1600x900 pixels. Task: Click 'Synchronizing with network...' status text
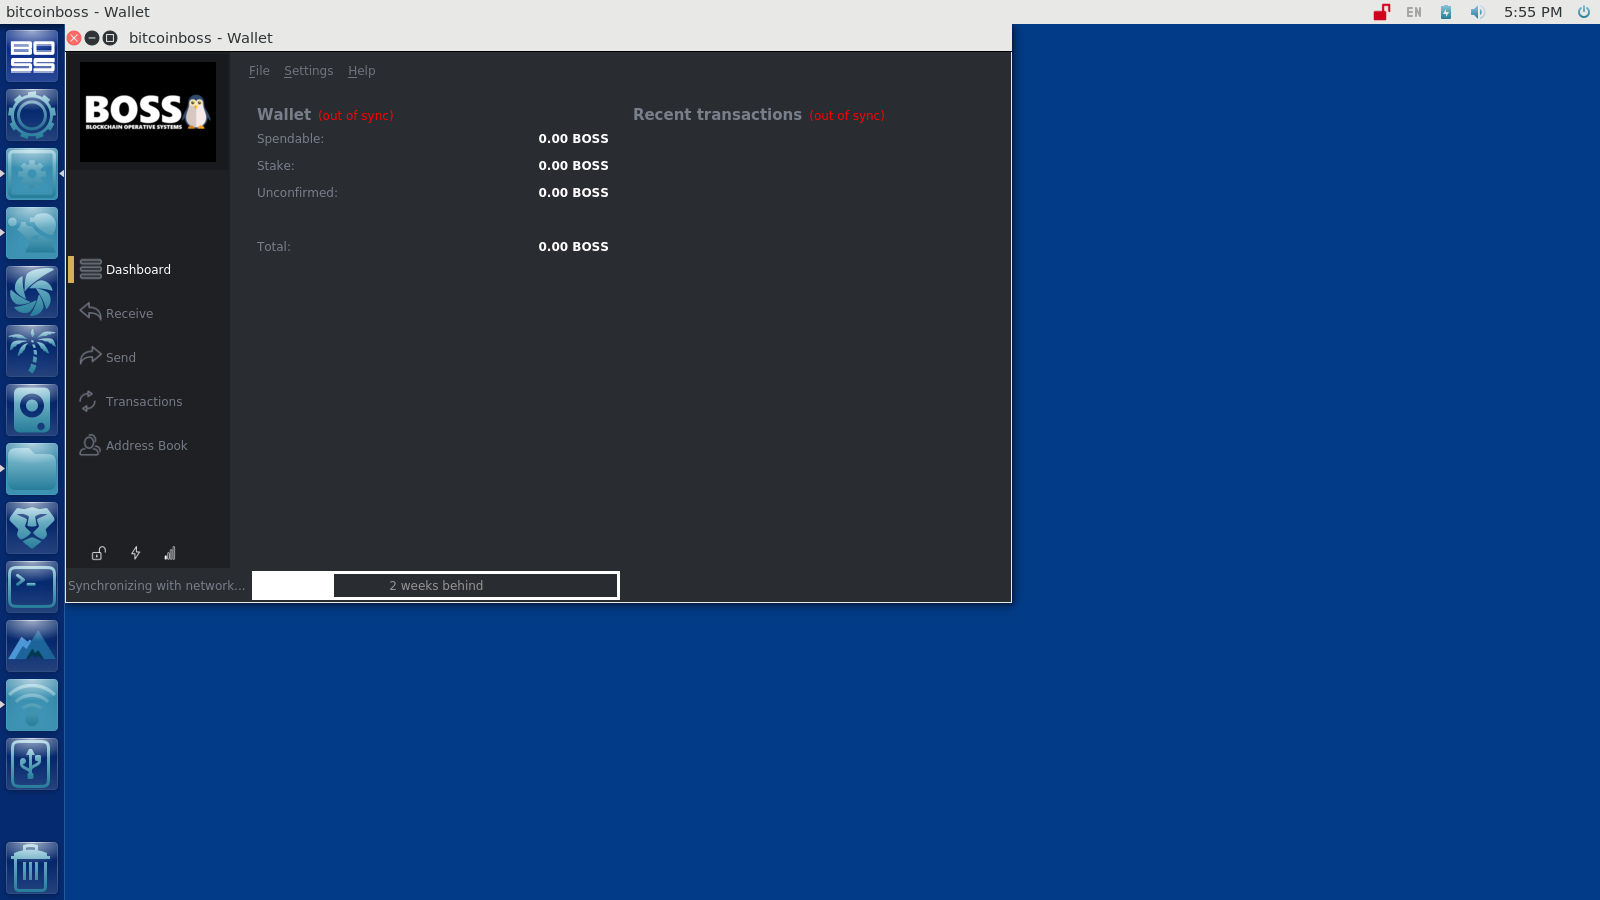(x=156, y=586)
